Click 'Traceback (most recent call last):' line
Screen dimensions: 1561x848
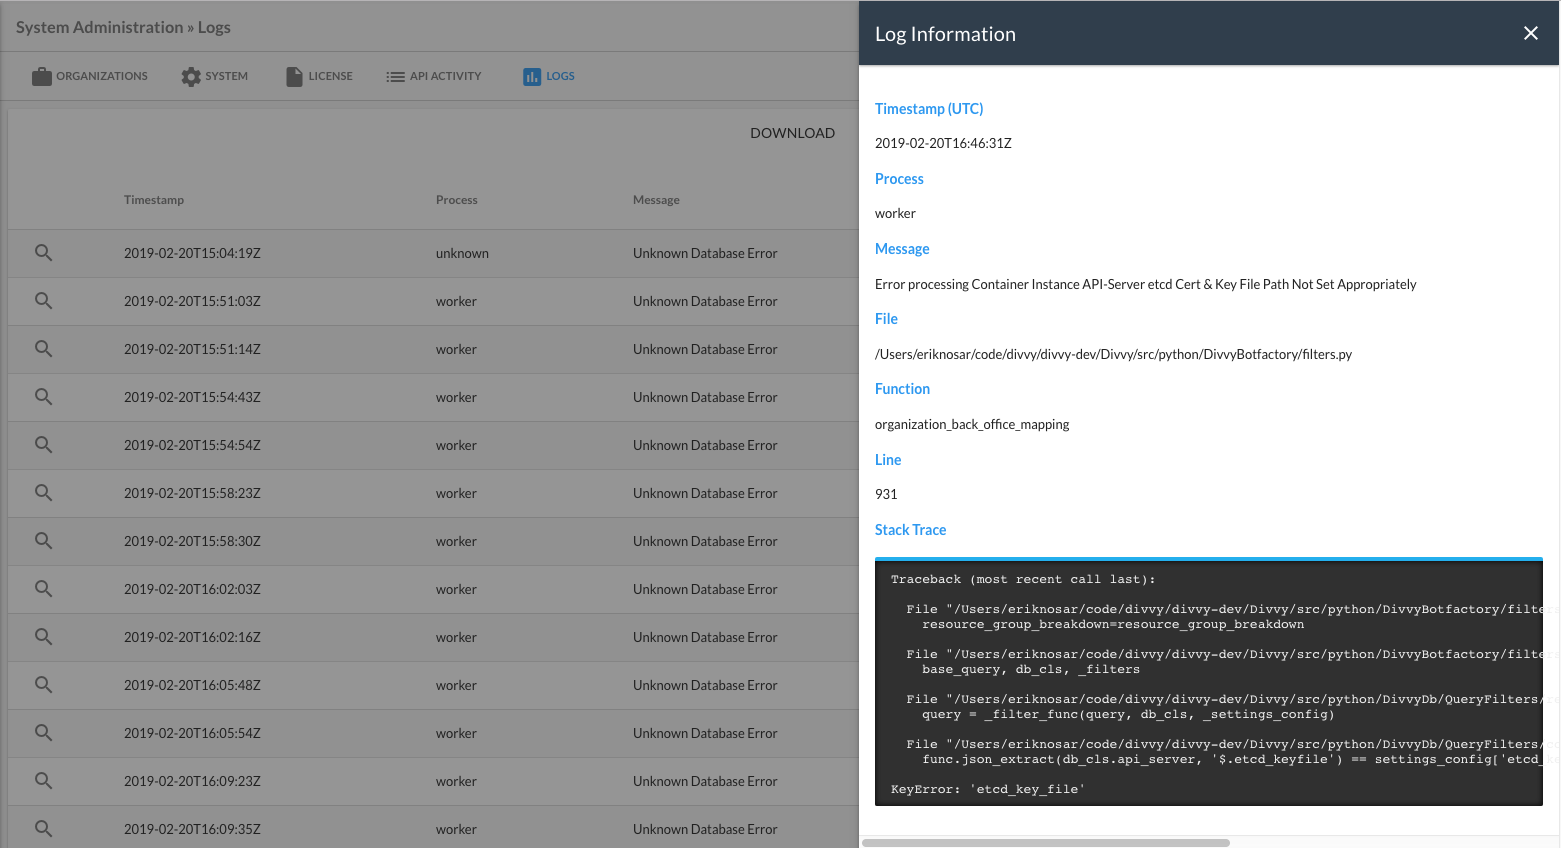click(x=1023, y=579)
